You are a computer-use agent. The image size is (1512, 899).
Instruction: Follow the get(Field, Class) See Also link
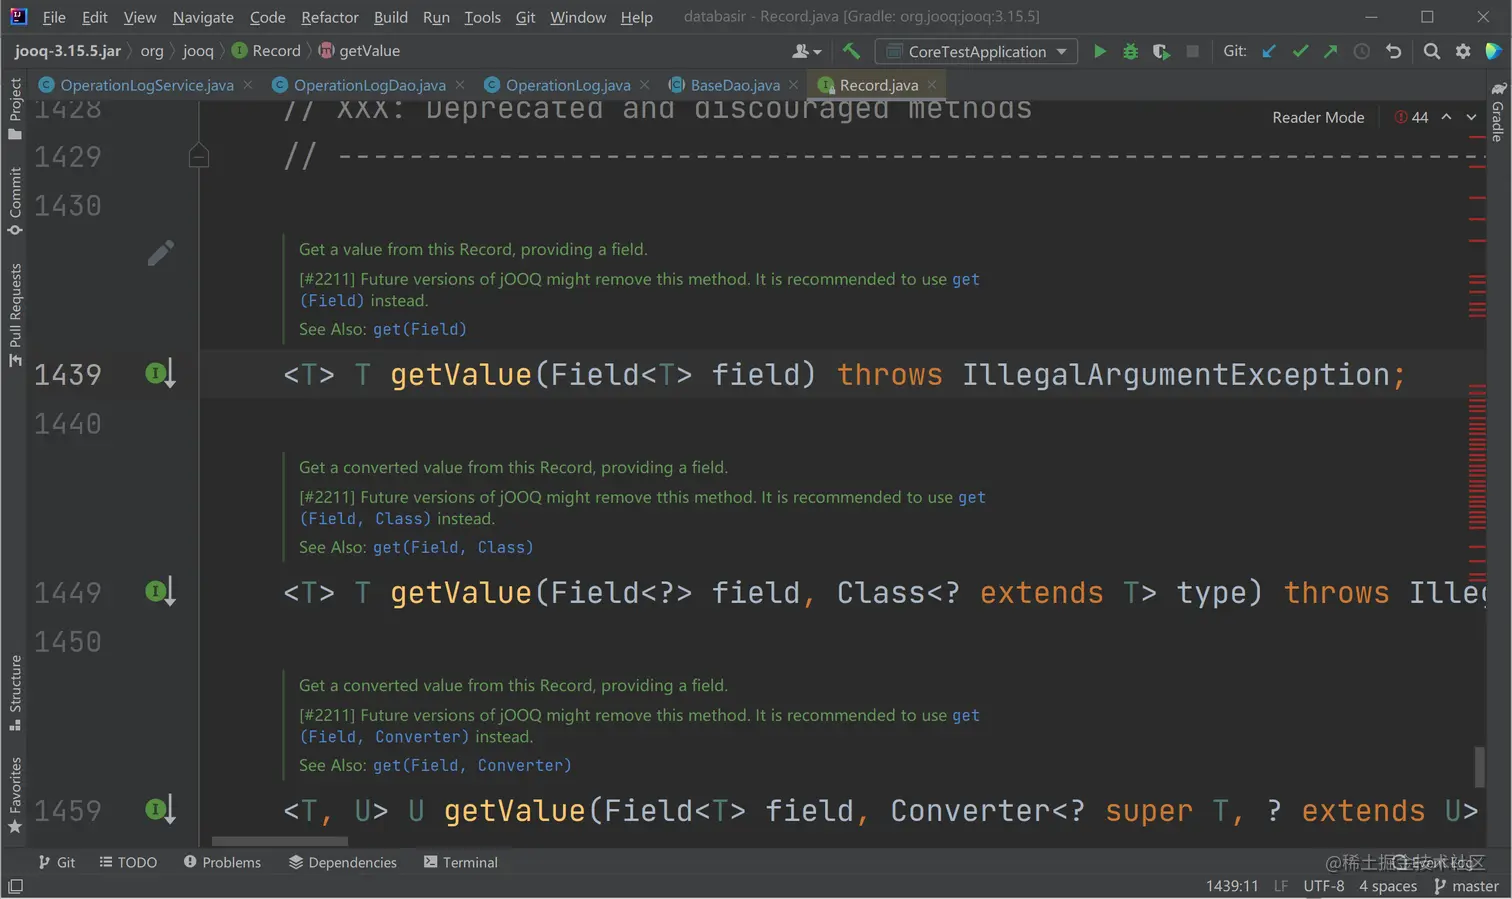click(x=452, y=547)
